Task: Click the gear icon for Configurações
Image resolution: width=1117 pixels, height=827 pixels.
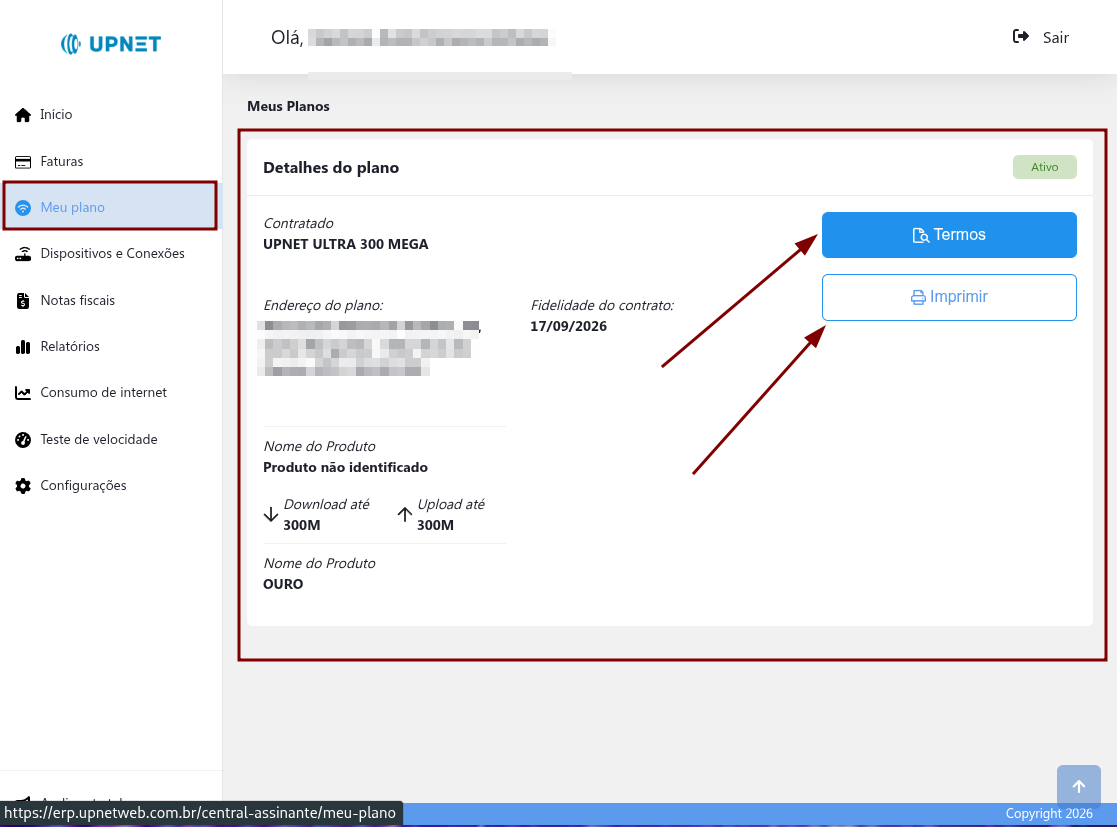Action: (x=23, y=486)
